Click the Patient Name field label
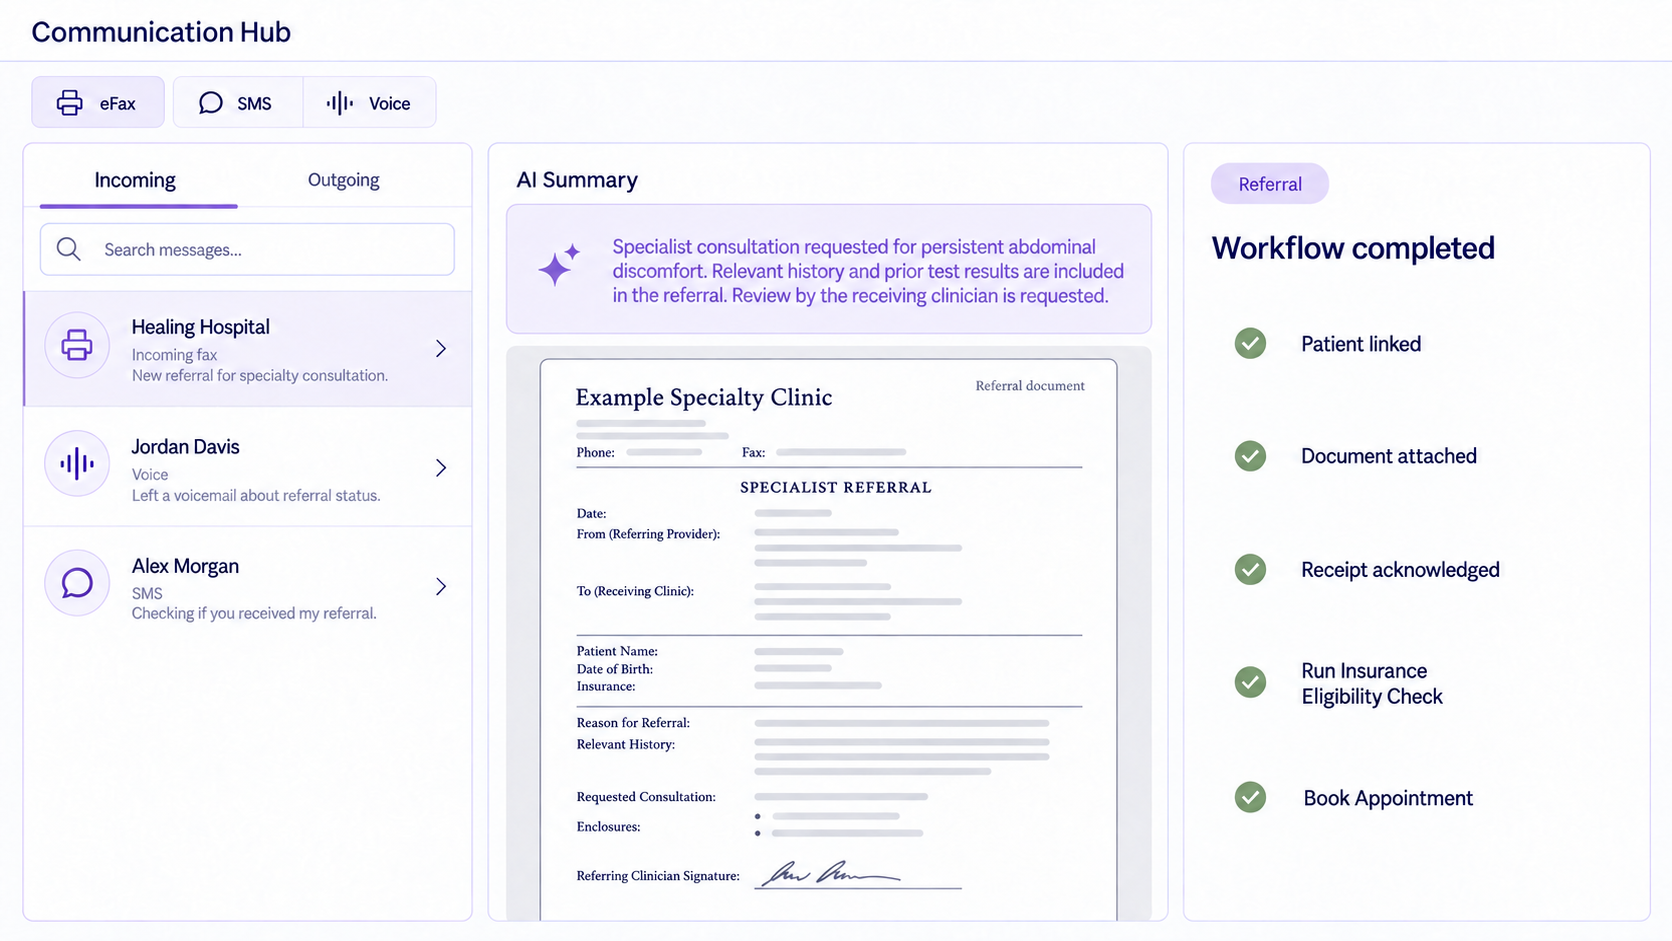1672x941 pixels. (x=617, y=651)
